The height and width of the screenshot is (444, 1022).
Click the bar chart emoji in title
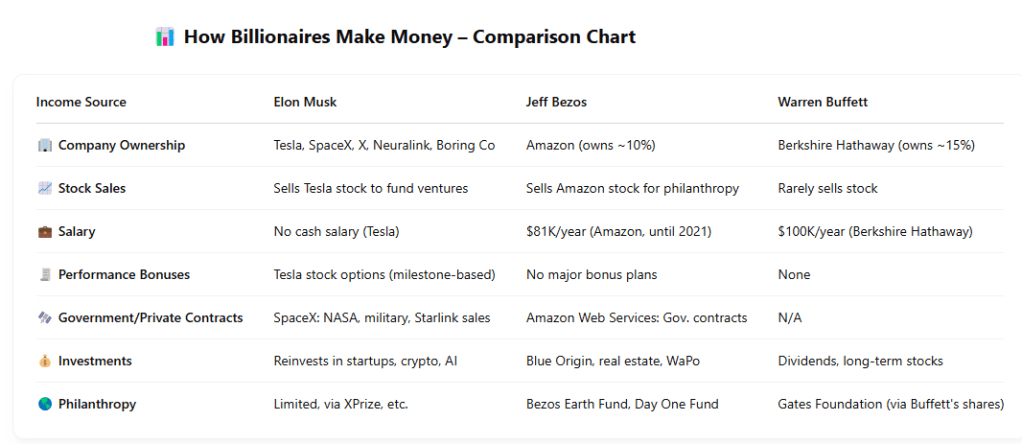[165, 38]
